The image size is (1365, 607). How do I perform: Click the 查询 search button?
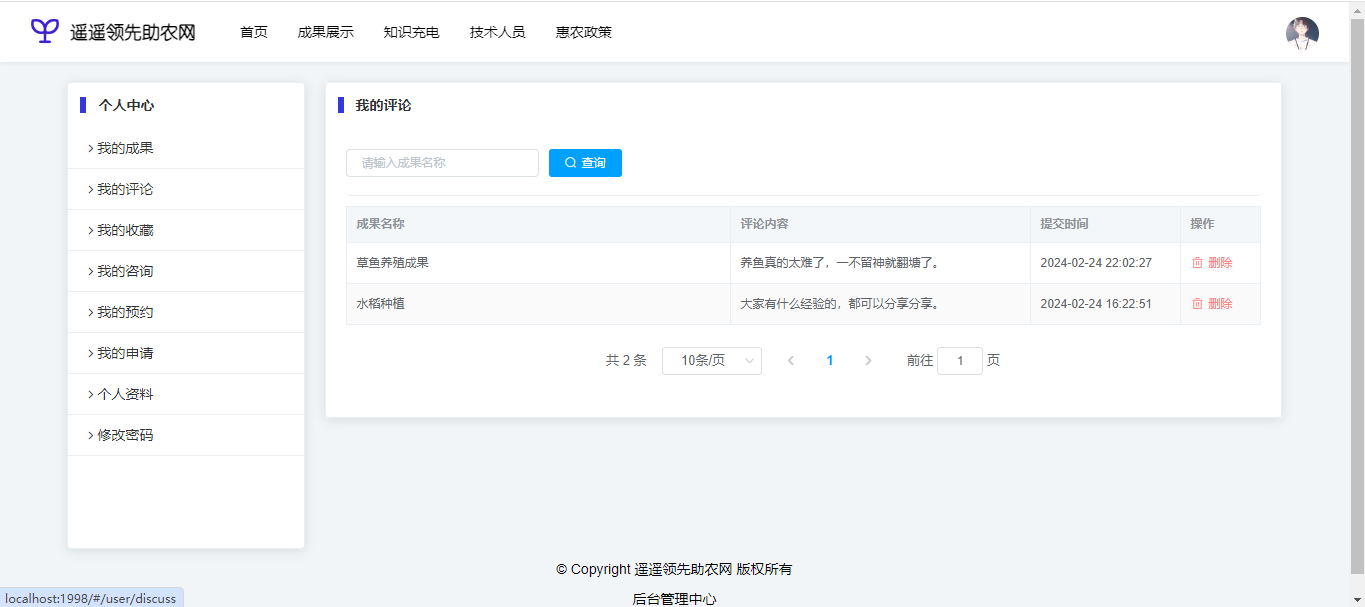pos(585,163)
